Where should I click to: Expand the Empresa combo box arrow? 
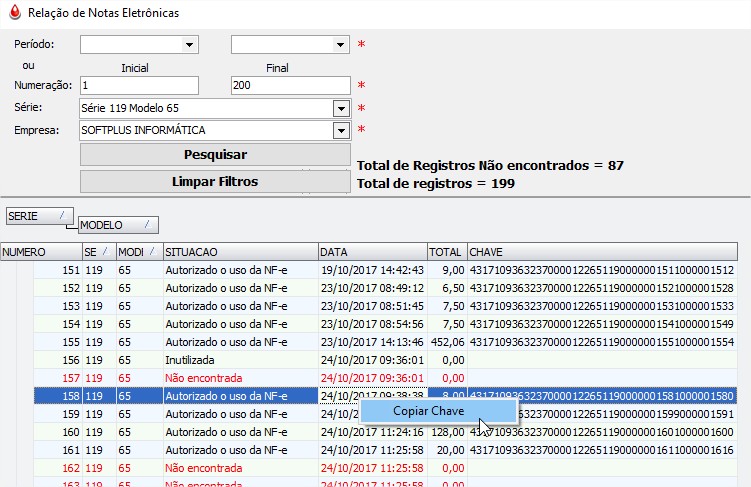point(341,130)
